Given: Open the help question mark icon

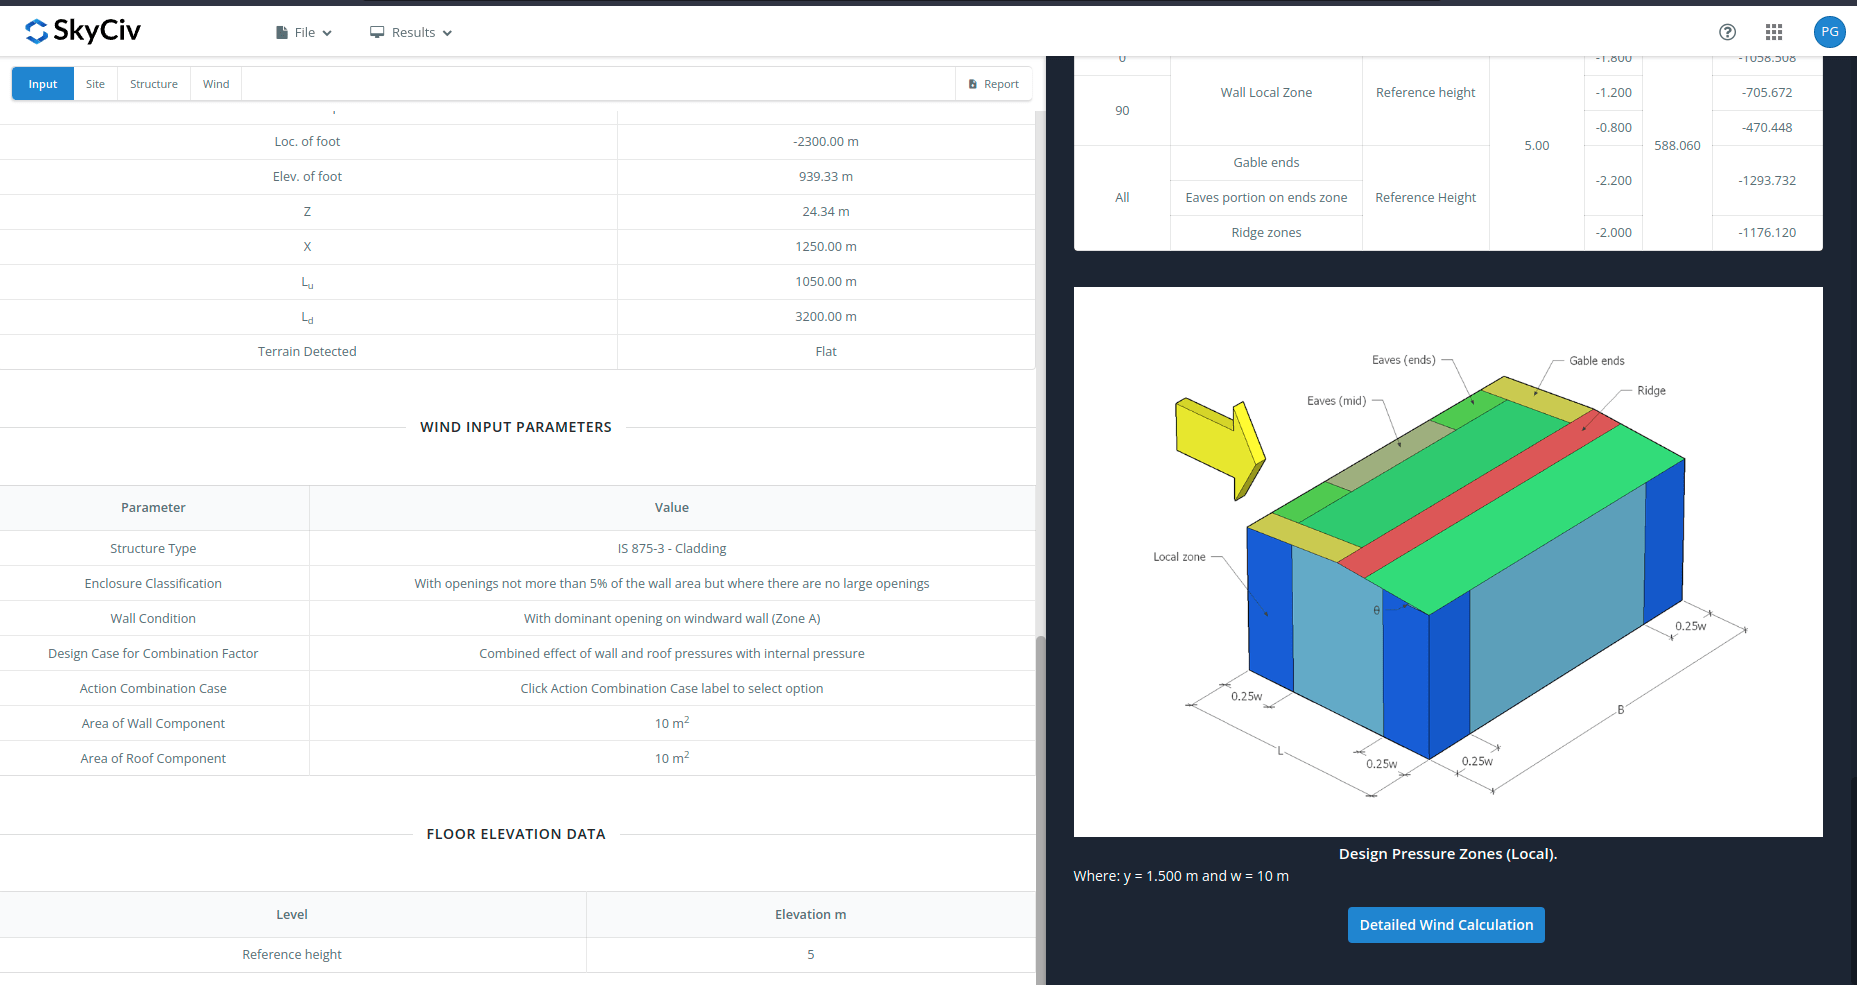Looking at the screenshot, I should click(x=1727, y=32).
